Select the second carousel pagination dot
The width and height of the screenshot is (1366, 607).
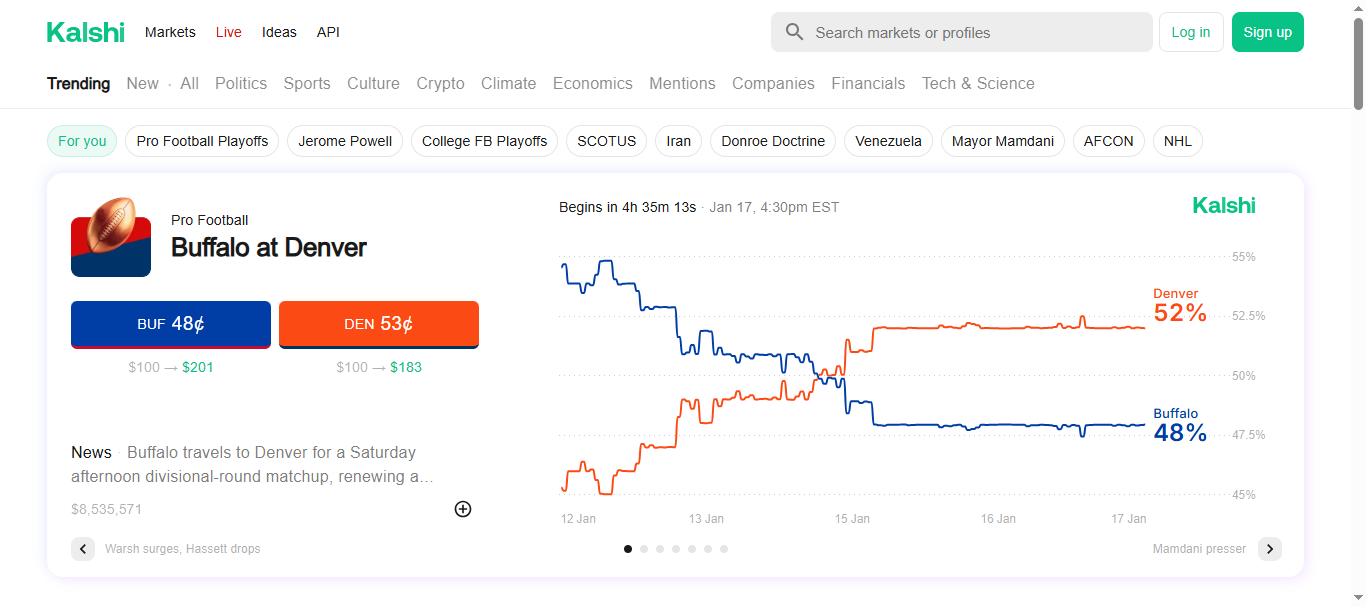click(644, 549)
